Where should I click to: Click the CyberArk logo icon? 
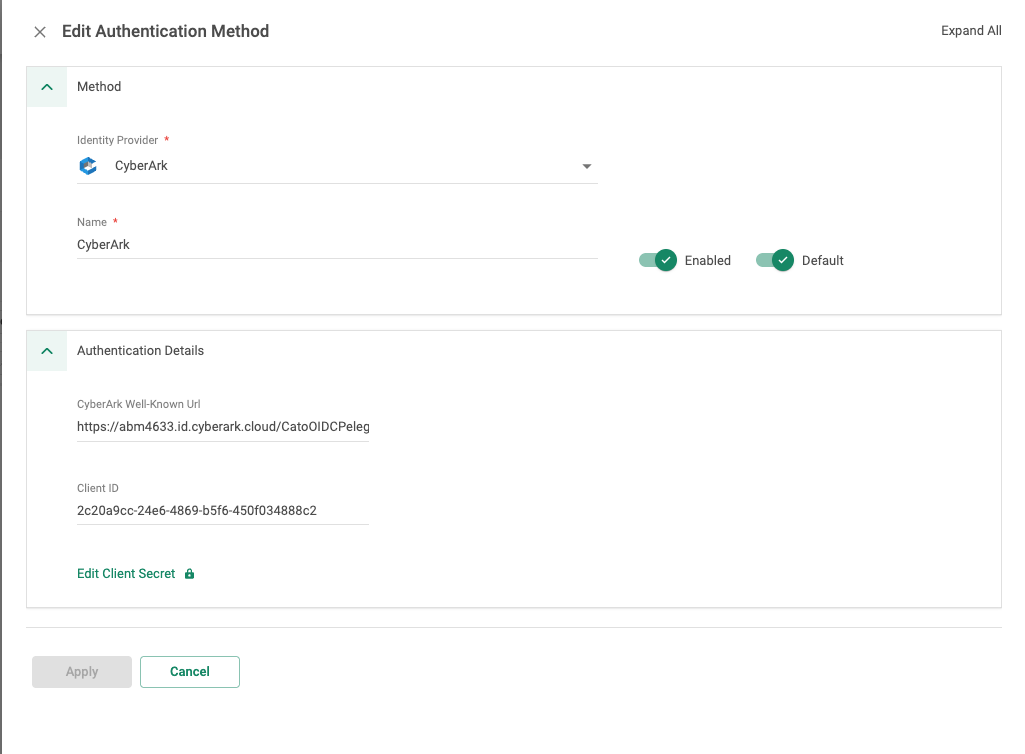pyautogui.click(x=88, y=166)
